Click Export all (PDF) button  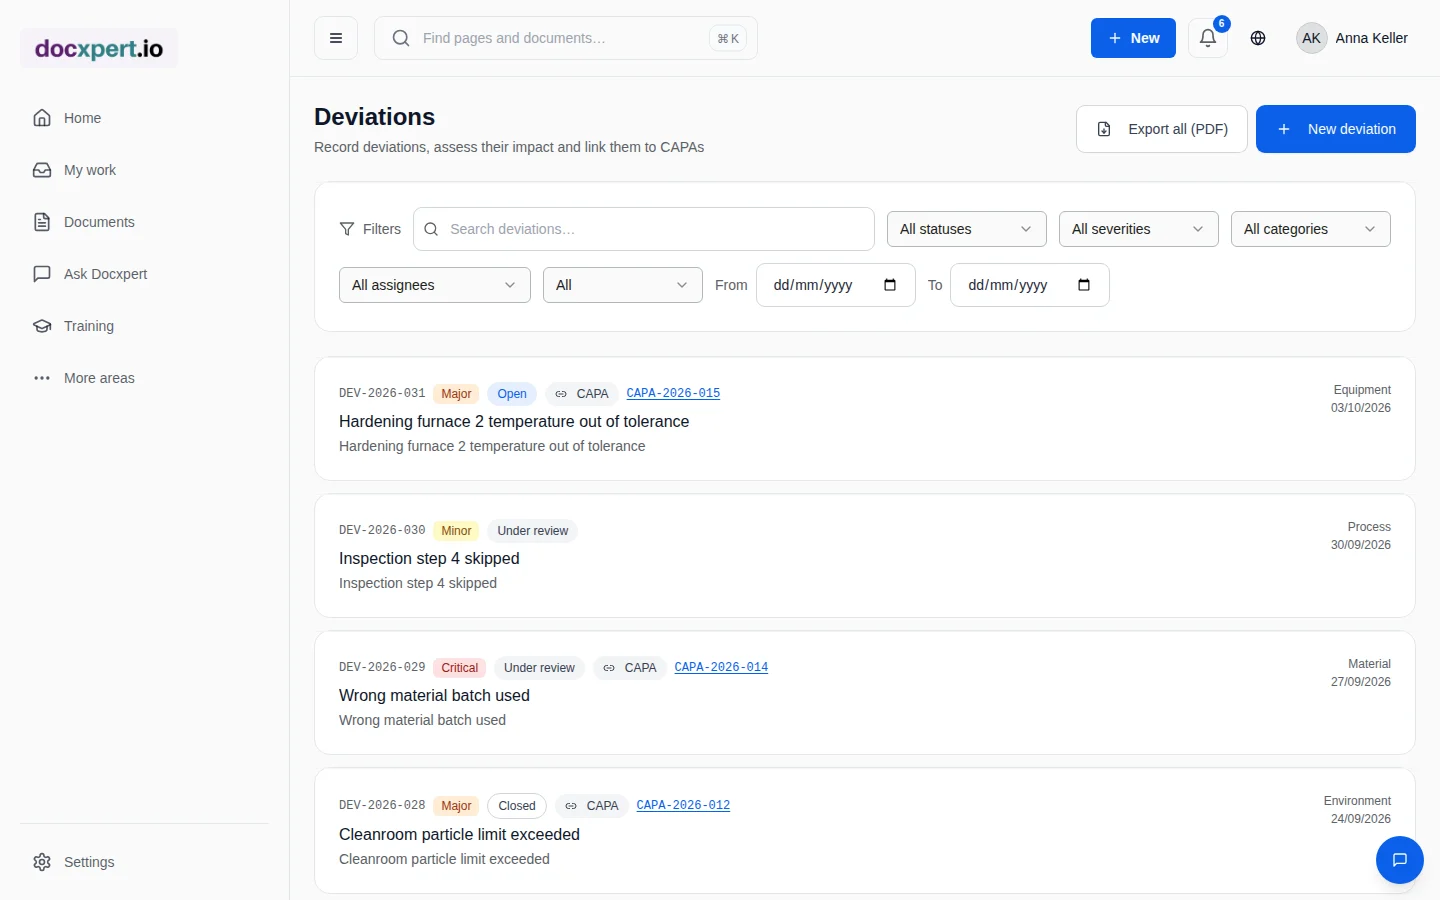(x=1162, y=129)
